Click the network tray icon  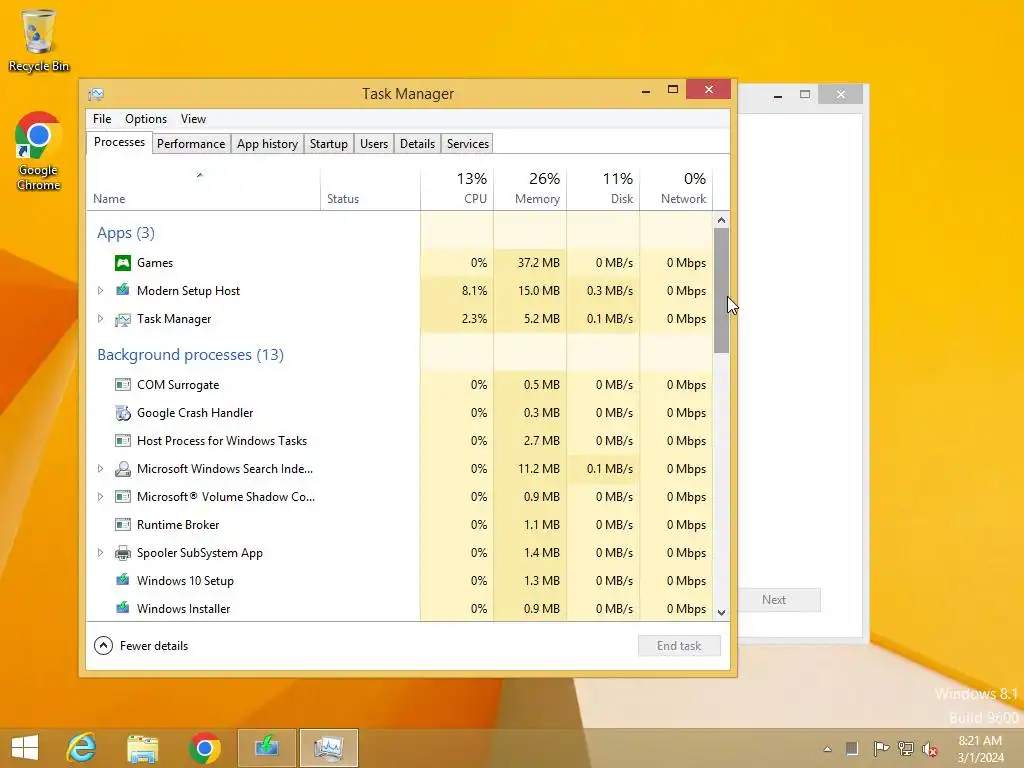point(906,748)
